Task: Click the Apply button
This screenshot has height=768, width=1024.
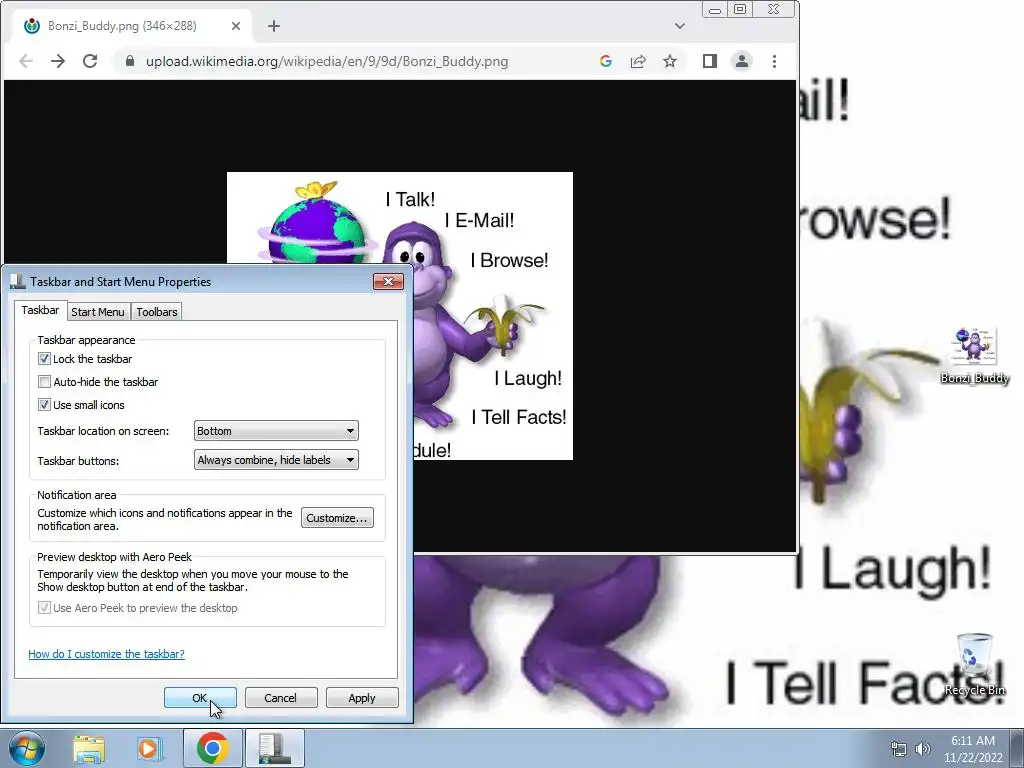Action: coord(362,697)
